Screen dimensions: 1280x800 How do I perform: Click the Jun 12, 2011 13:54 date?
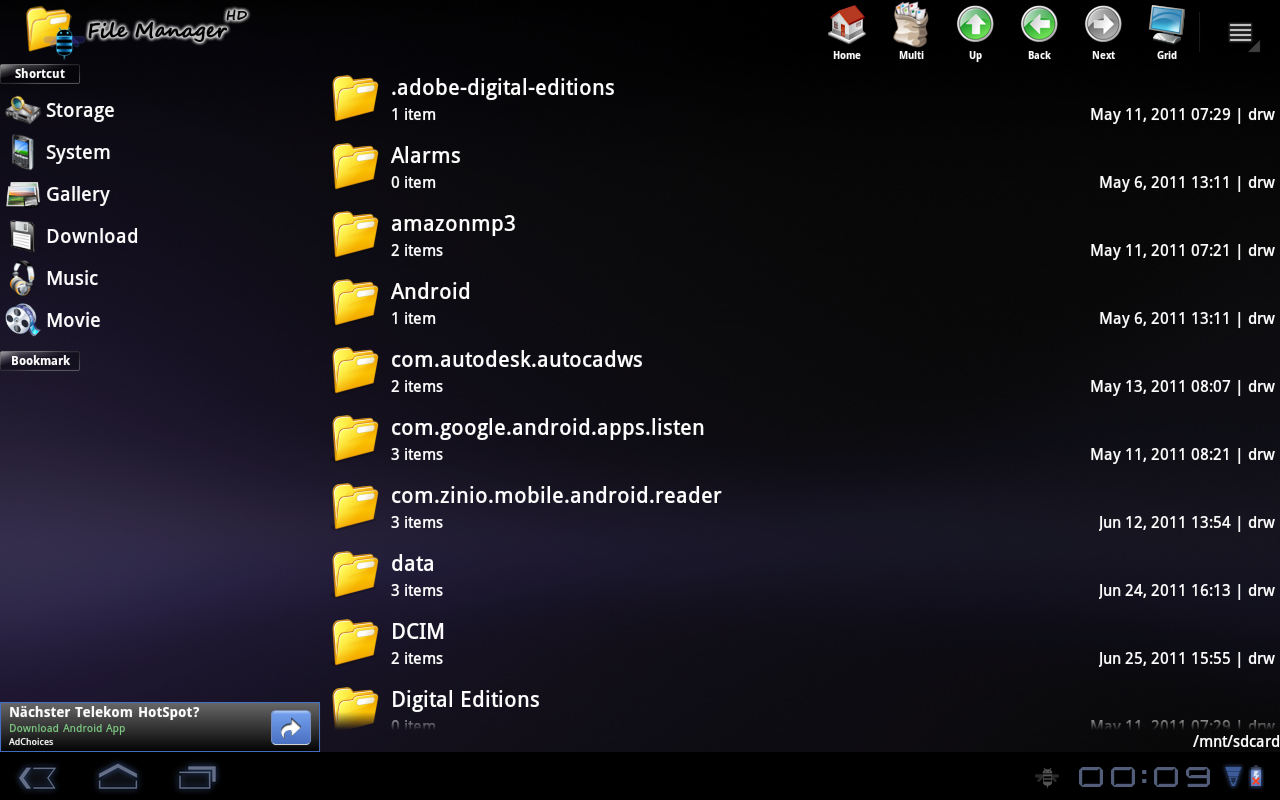tap(1164, 522)
